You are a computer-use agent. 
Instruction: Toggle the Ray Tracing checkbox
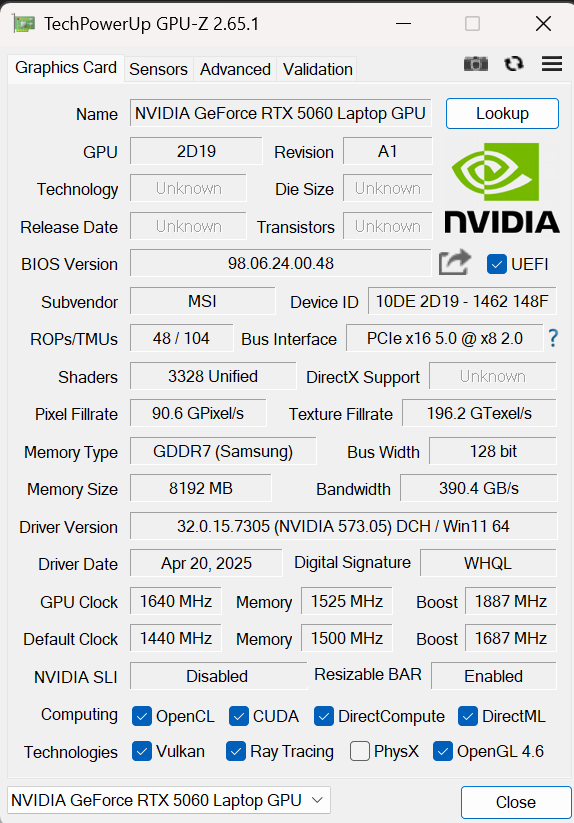point(236,751)
